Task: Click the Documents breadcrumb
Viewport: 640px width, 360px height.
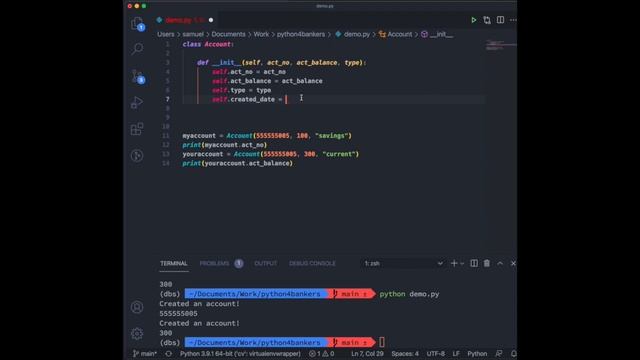Action: 229,34
